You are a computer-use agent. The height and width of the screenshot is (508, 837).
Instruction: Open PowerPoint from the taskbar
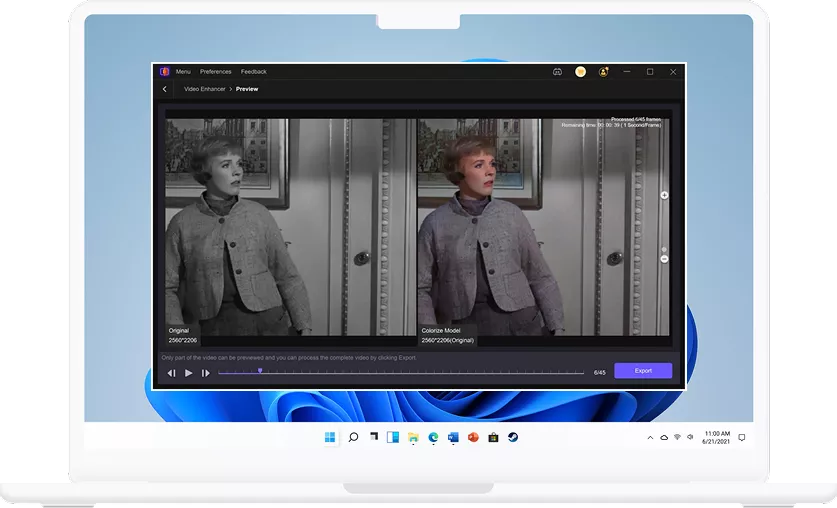pyautogui.click(x=473, y=438)
